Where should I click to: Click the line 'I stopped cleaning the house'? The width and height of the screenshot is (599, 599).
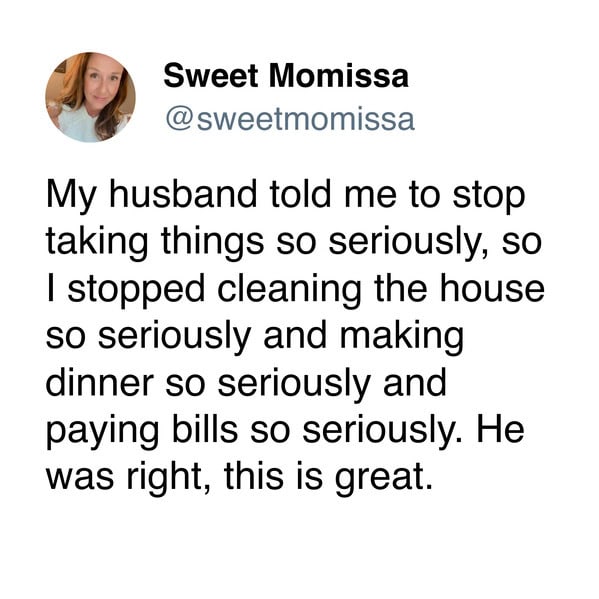click(x=296, y=290)
